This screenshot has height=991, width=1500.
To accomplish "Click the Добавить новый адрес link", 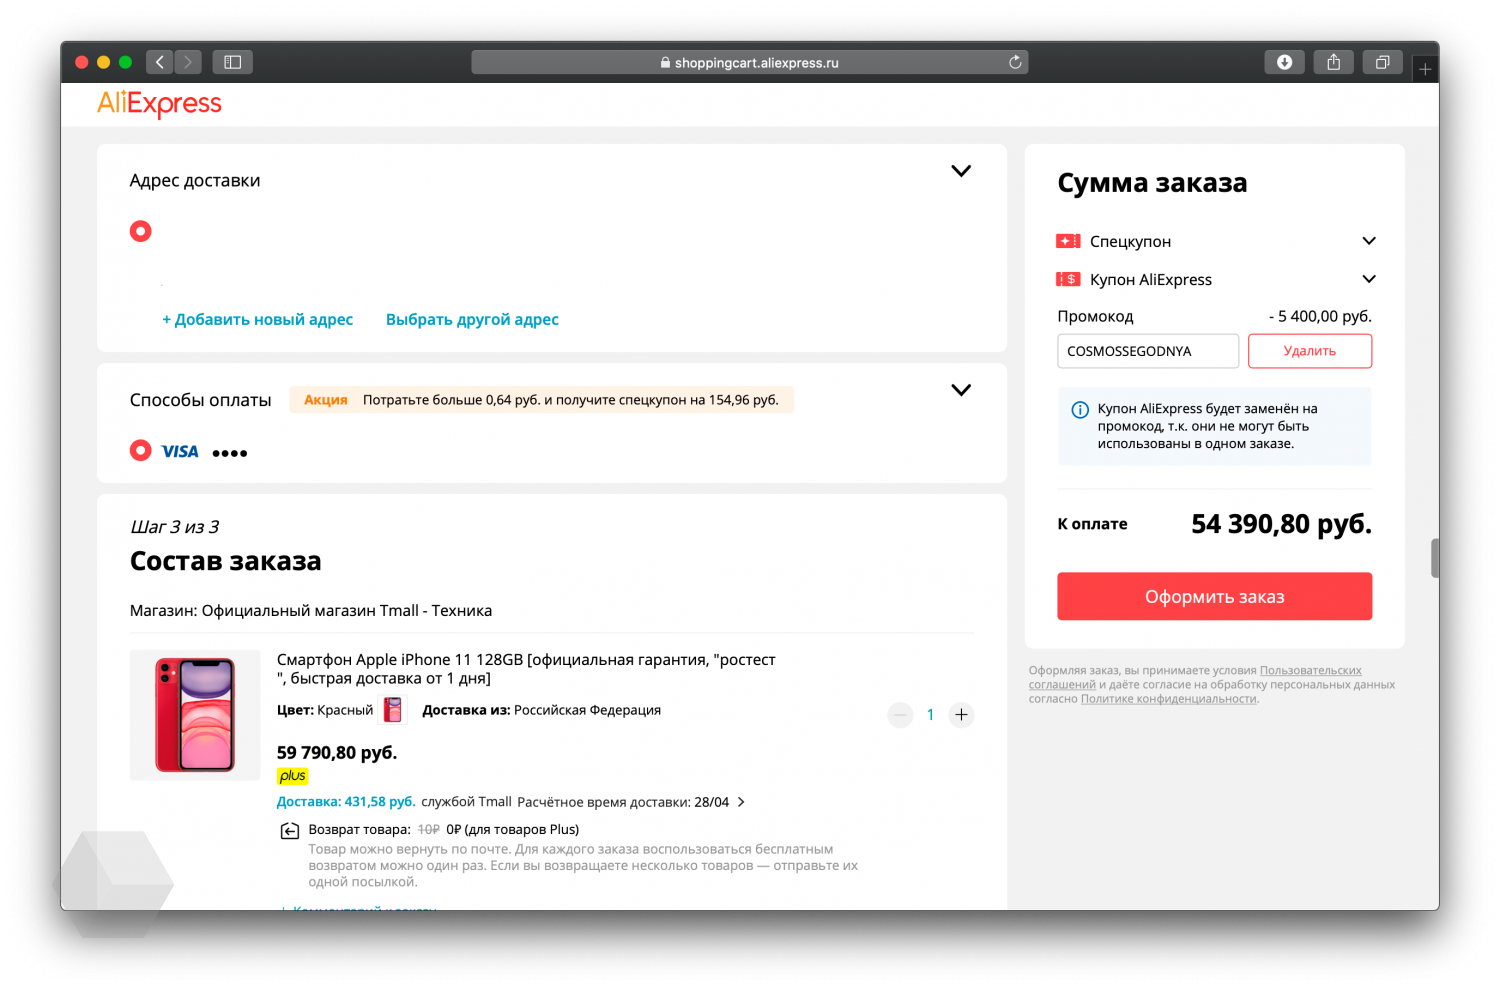I will click(x=258, y=320).
